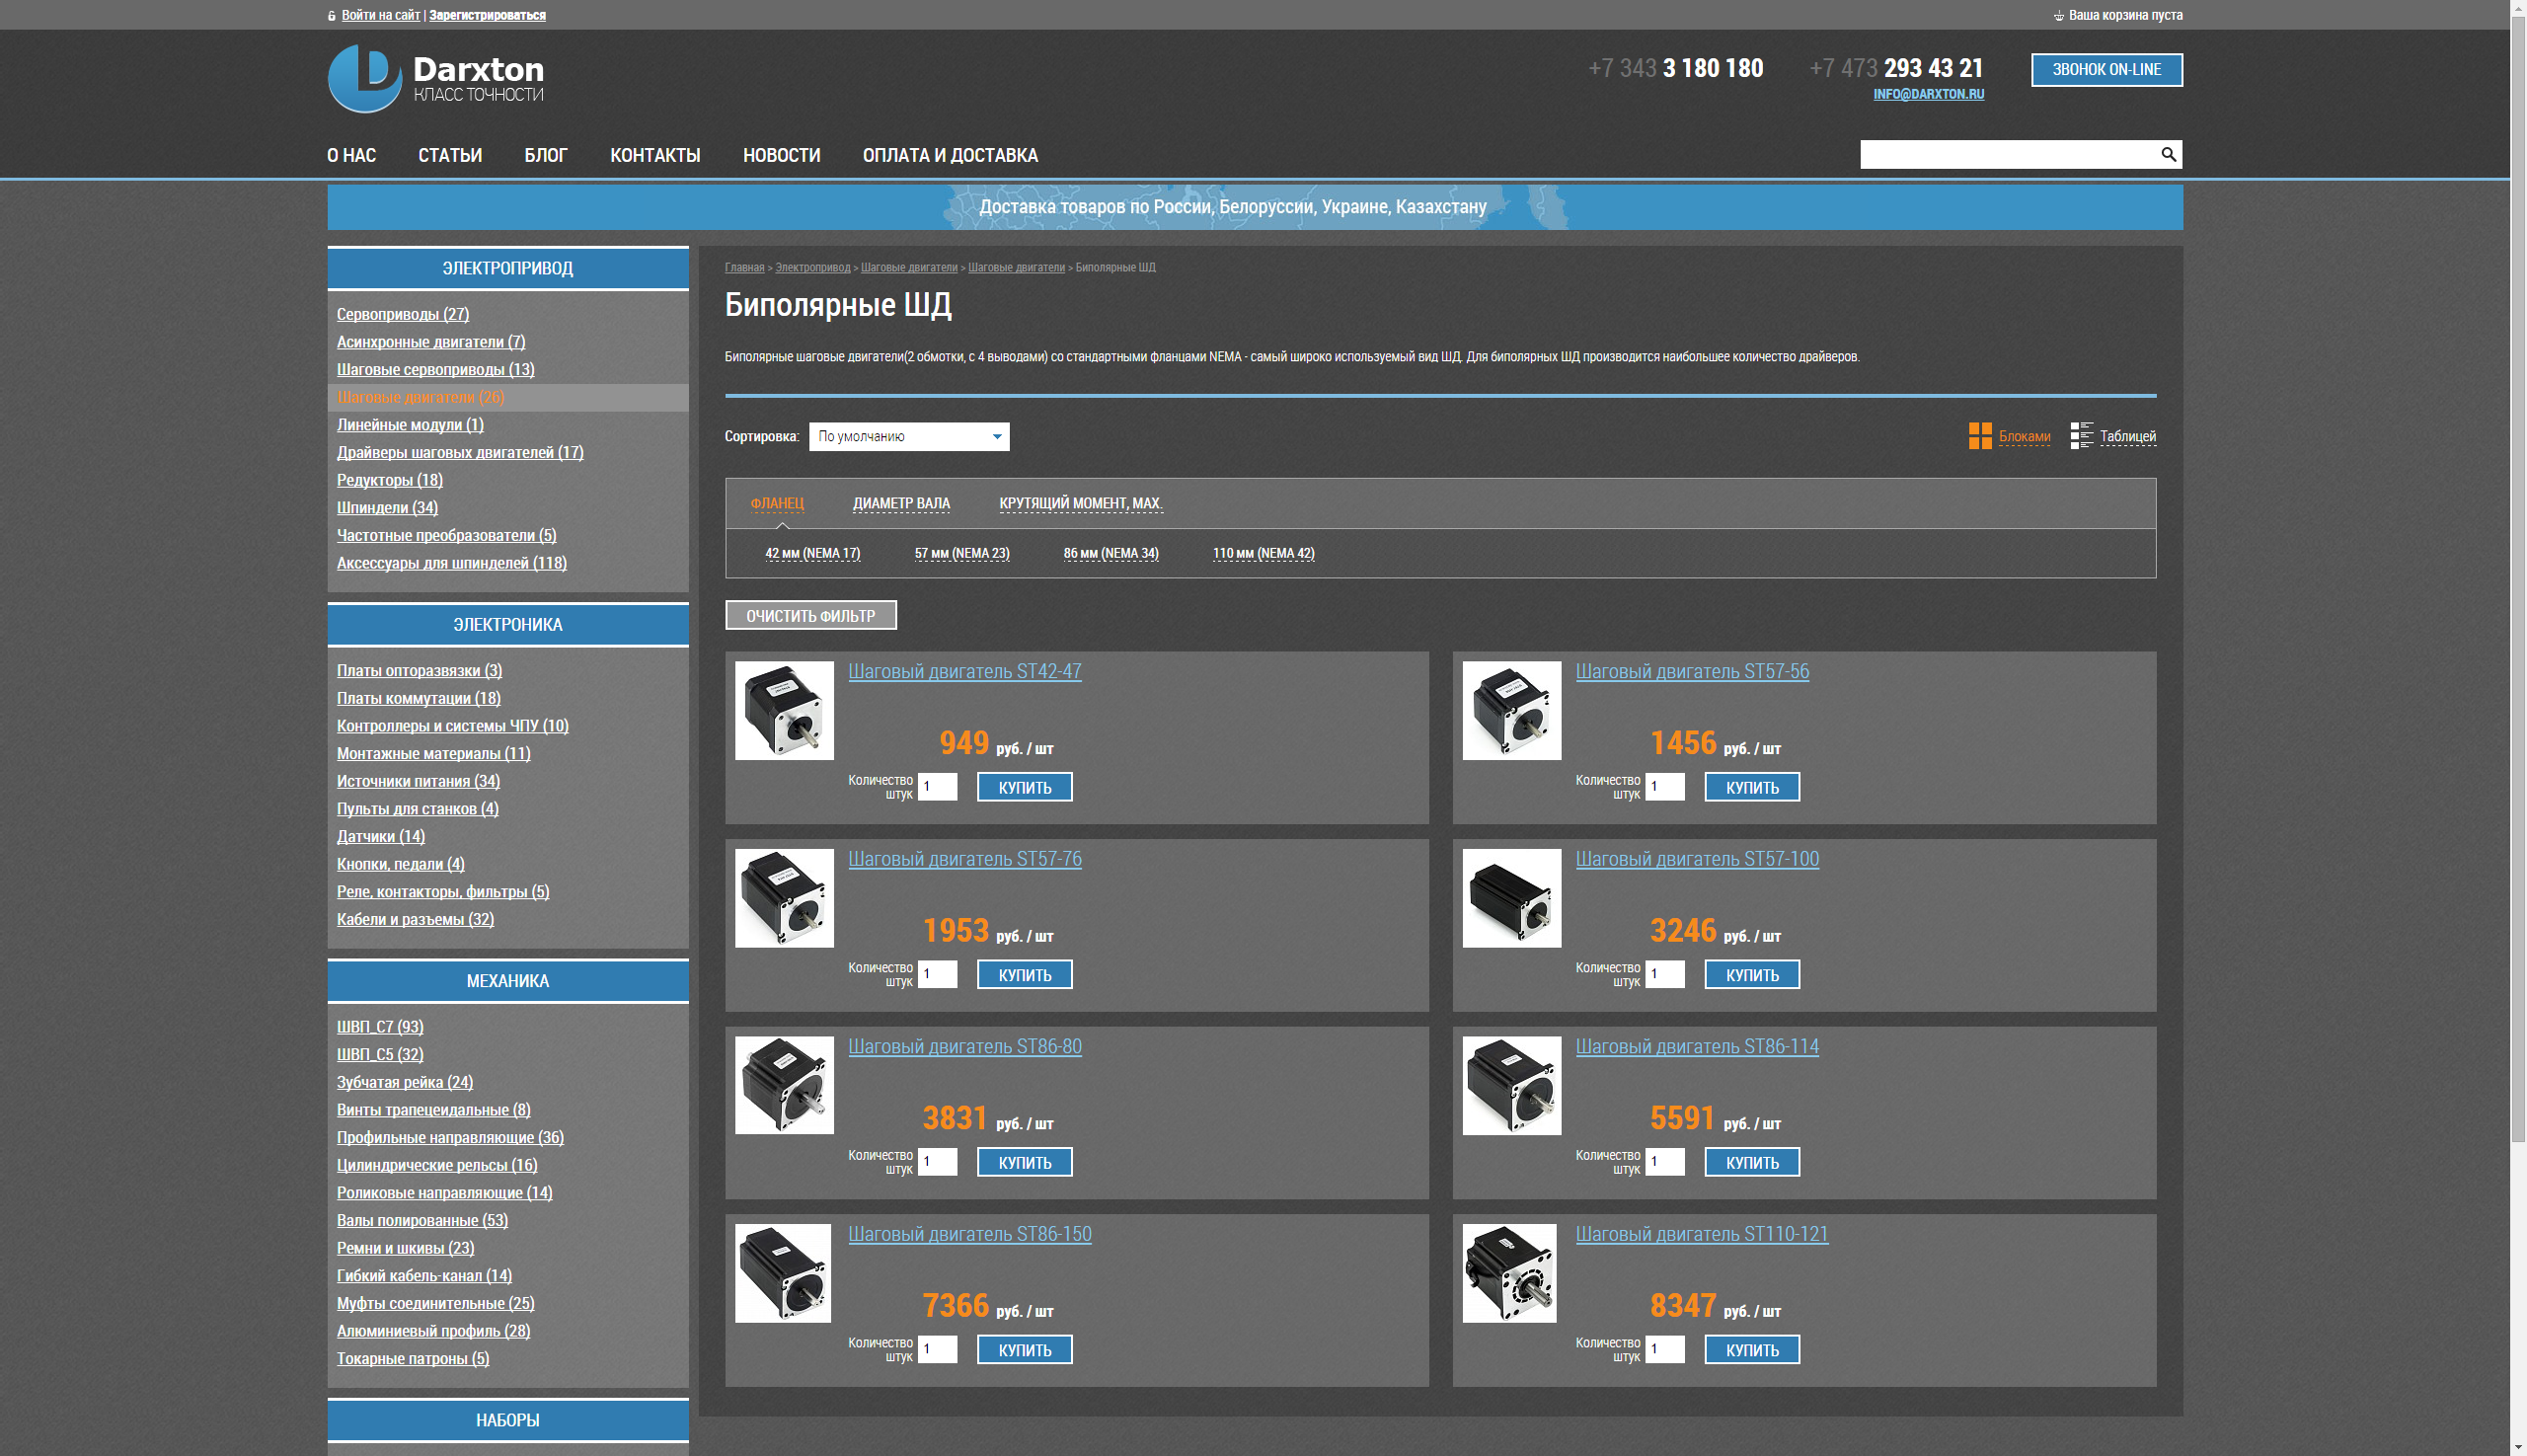Click quantity field for ST86-80 motor
The height and width of the screenshot is (1456, 2527).
937,1161
